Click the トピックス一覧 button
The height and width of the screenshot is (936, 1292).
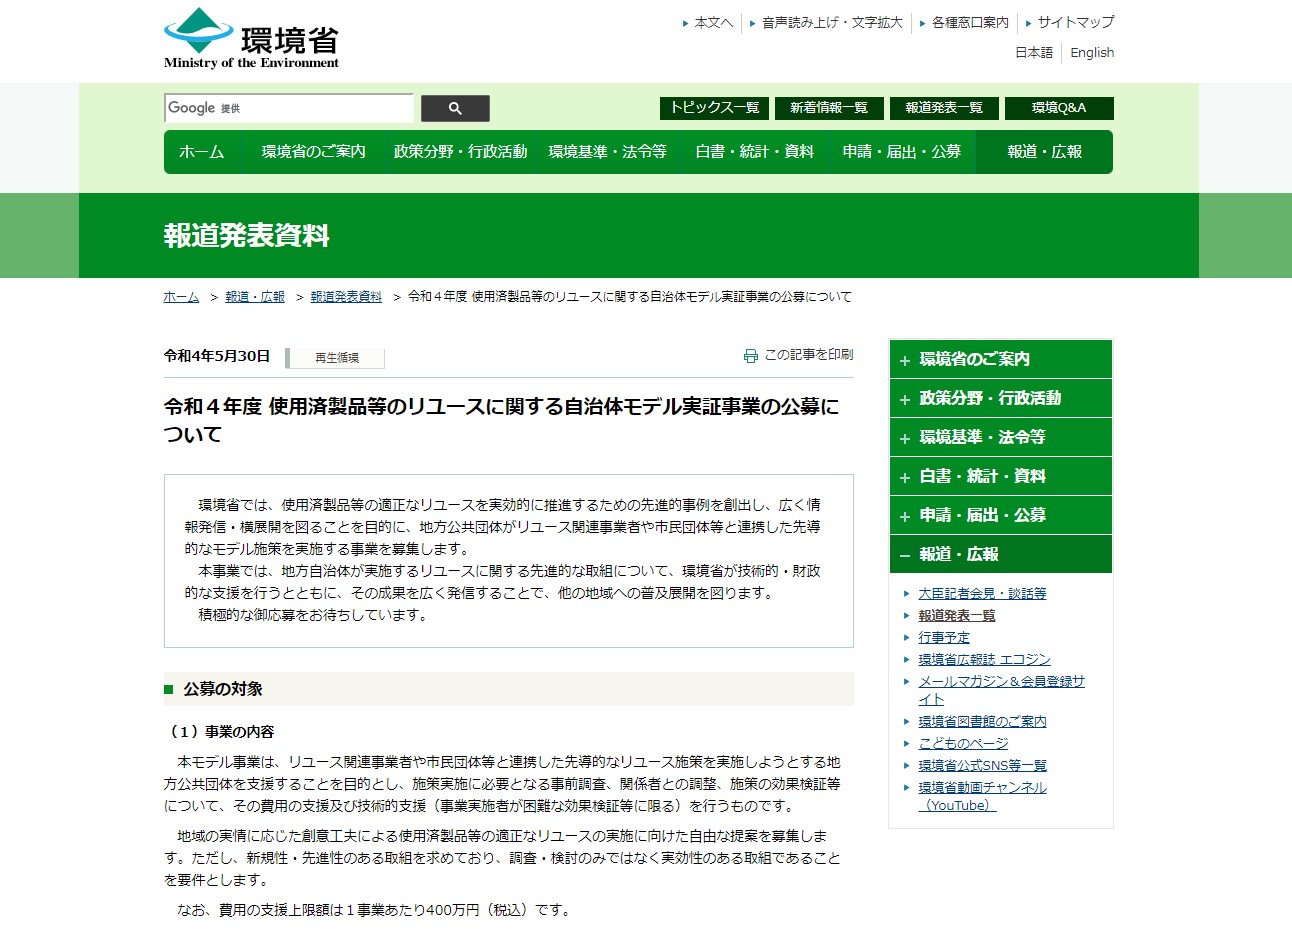(714, 108)
